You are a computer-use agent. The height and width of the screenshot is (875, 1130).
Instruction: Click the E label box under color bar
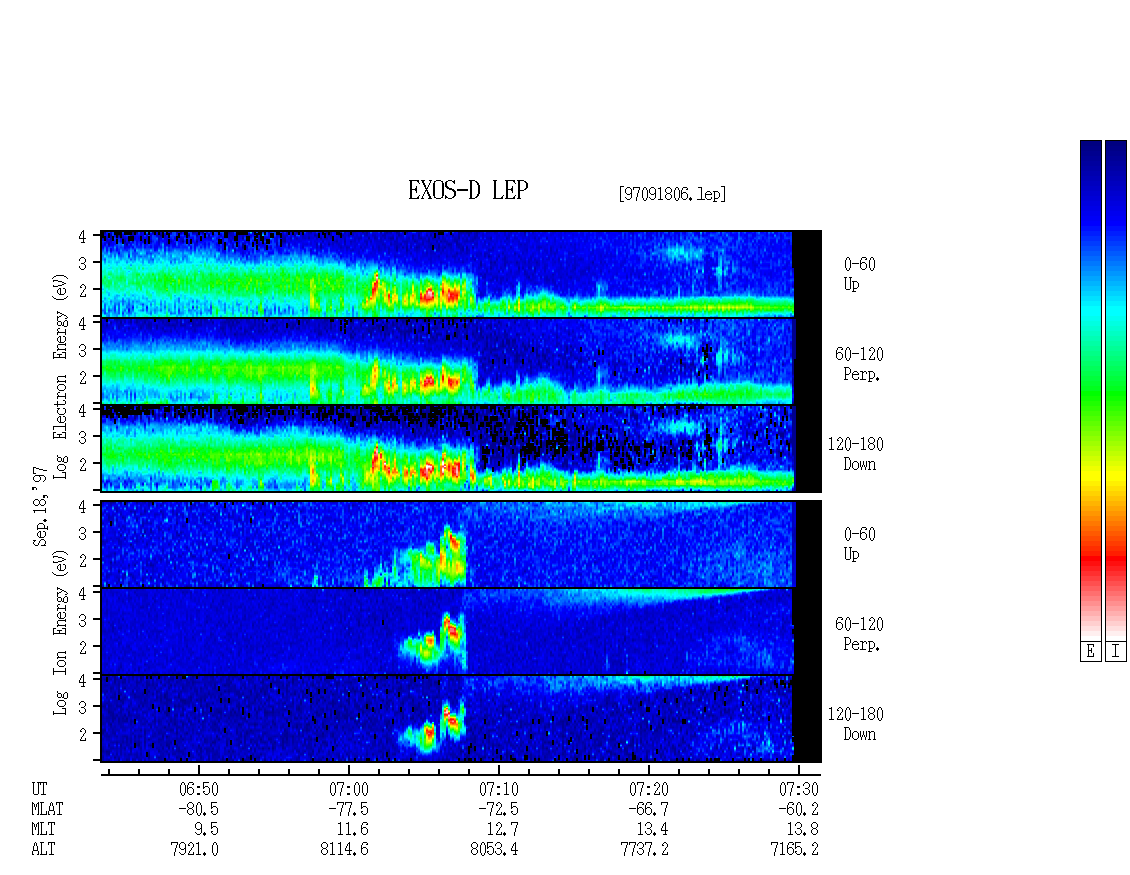tap(1090, 652)
